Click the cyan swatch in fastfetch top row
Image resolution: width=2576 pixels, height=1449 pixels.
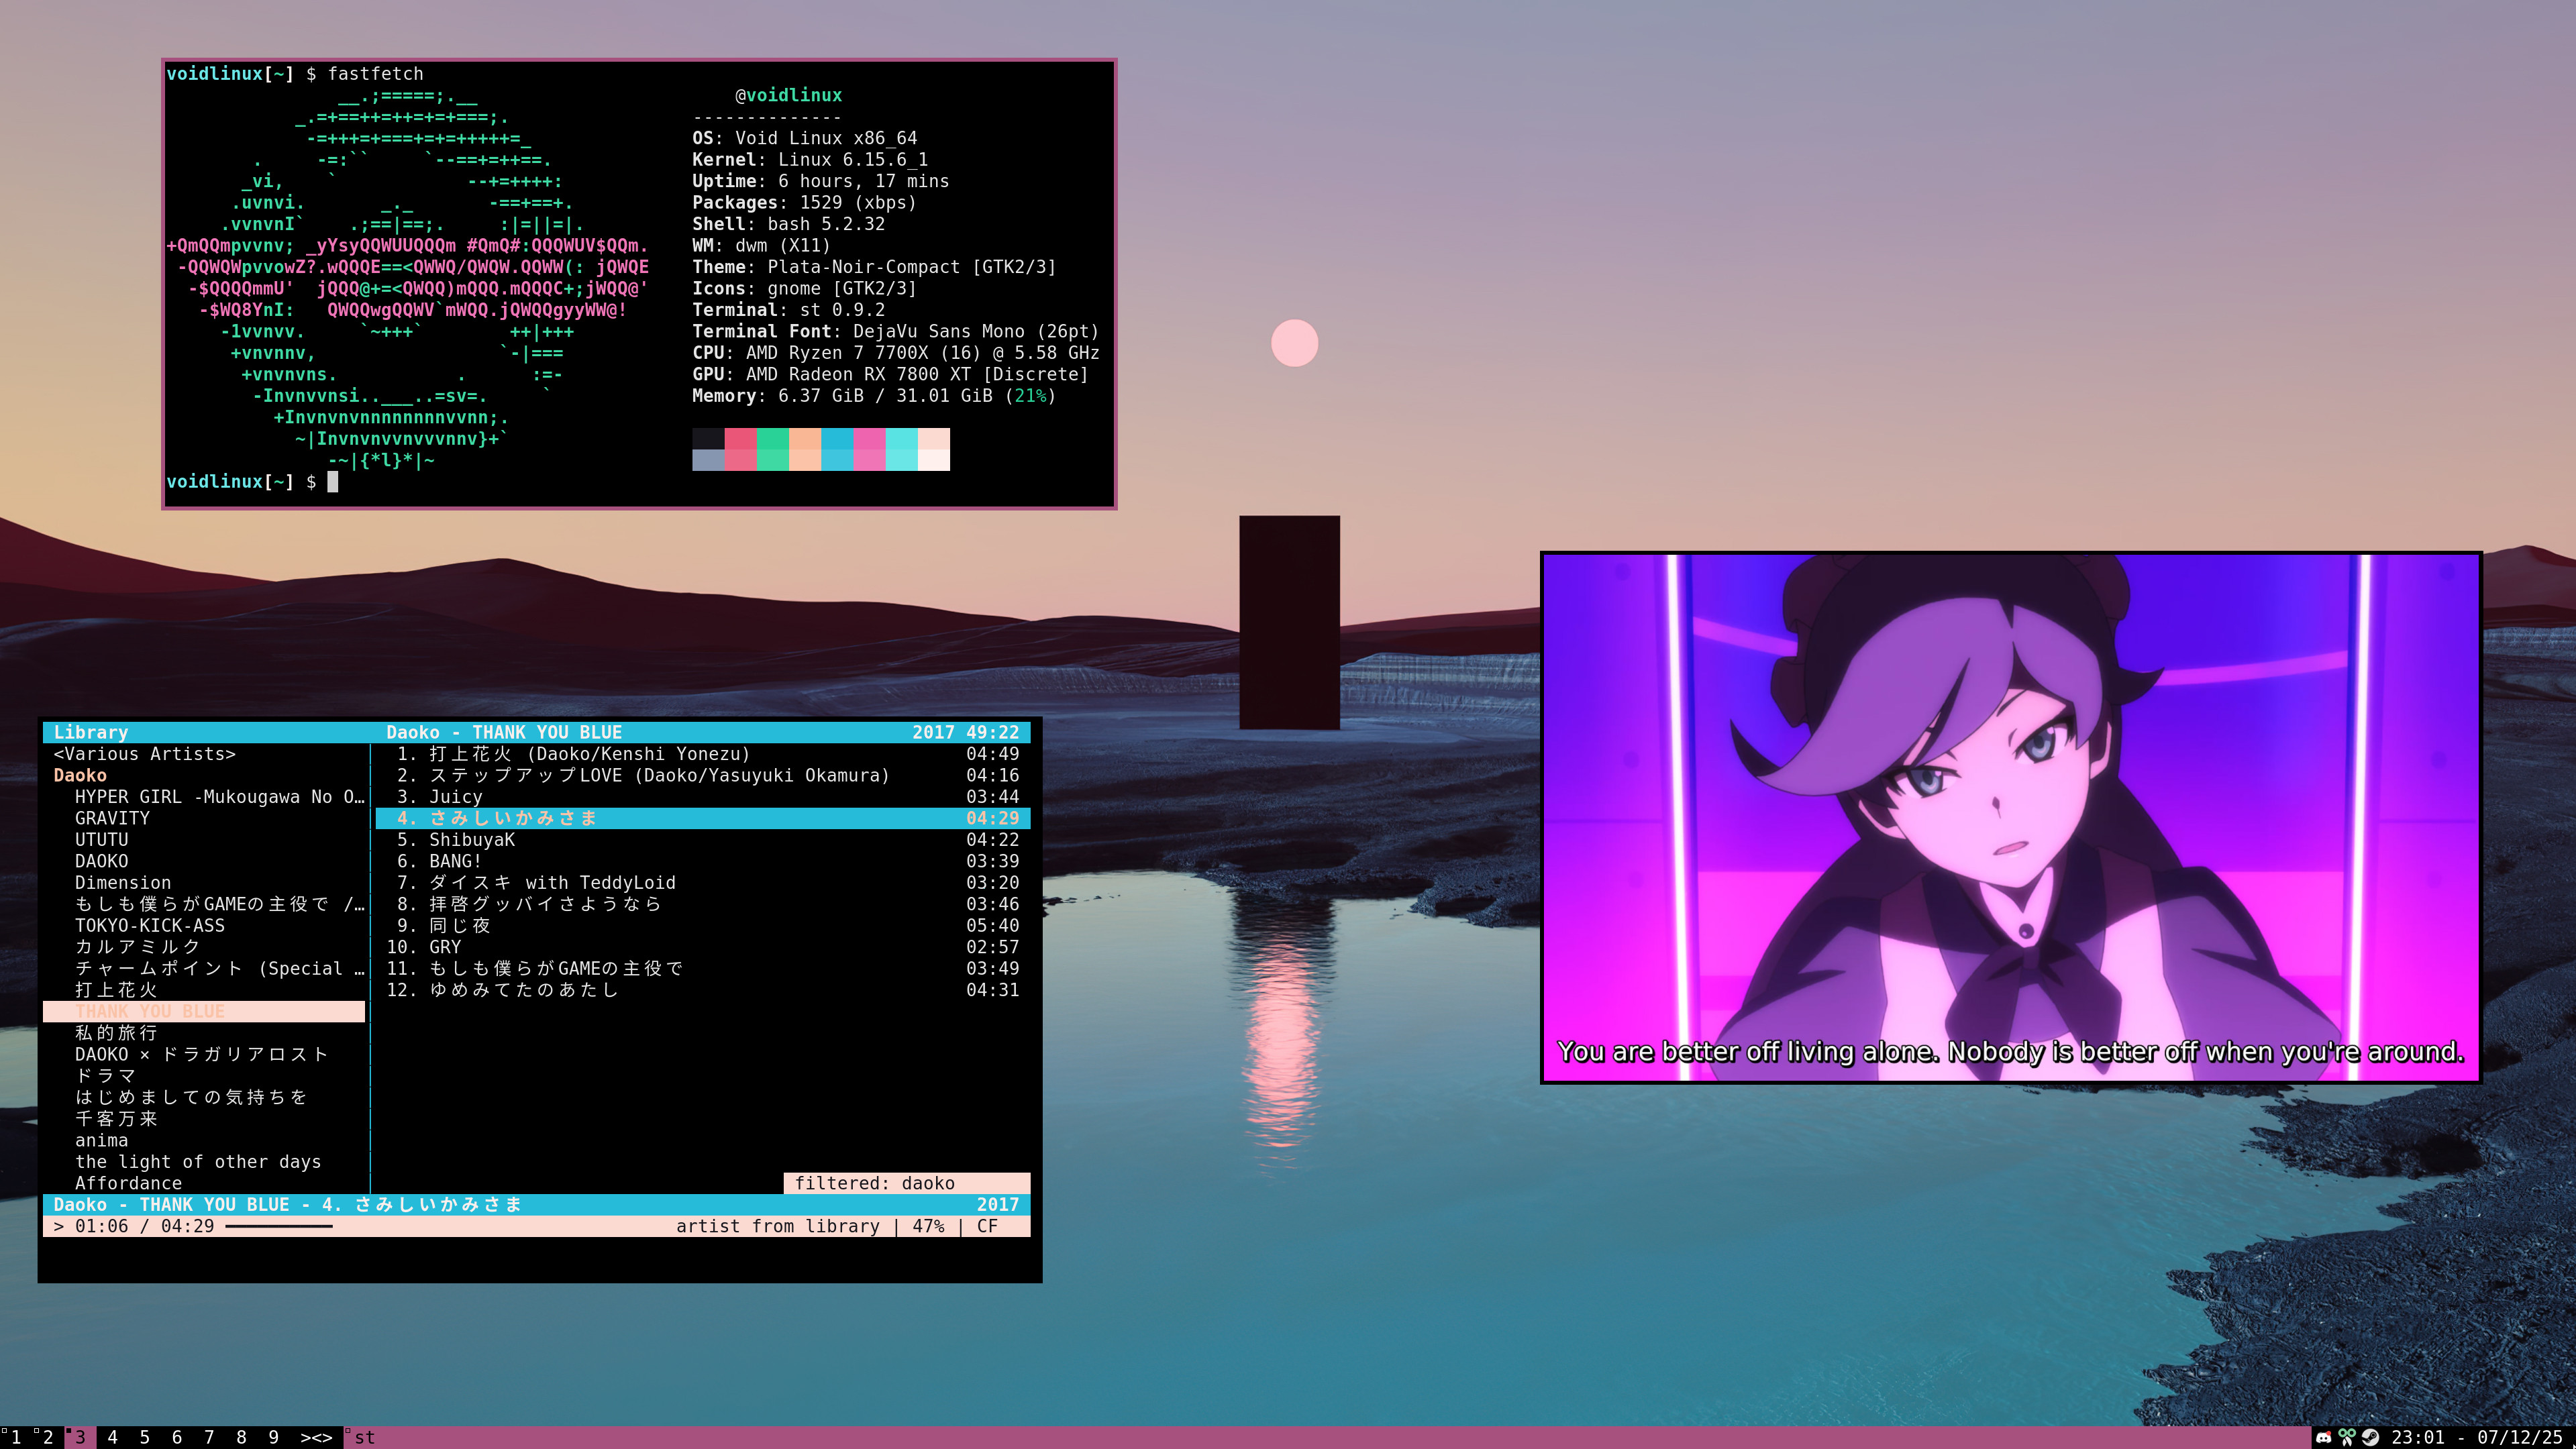point(902,438)
